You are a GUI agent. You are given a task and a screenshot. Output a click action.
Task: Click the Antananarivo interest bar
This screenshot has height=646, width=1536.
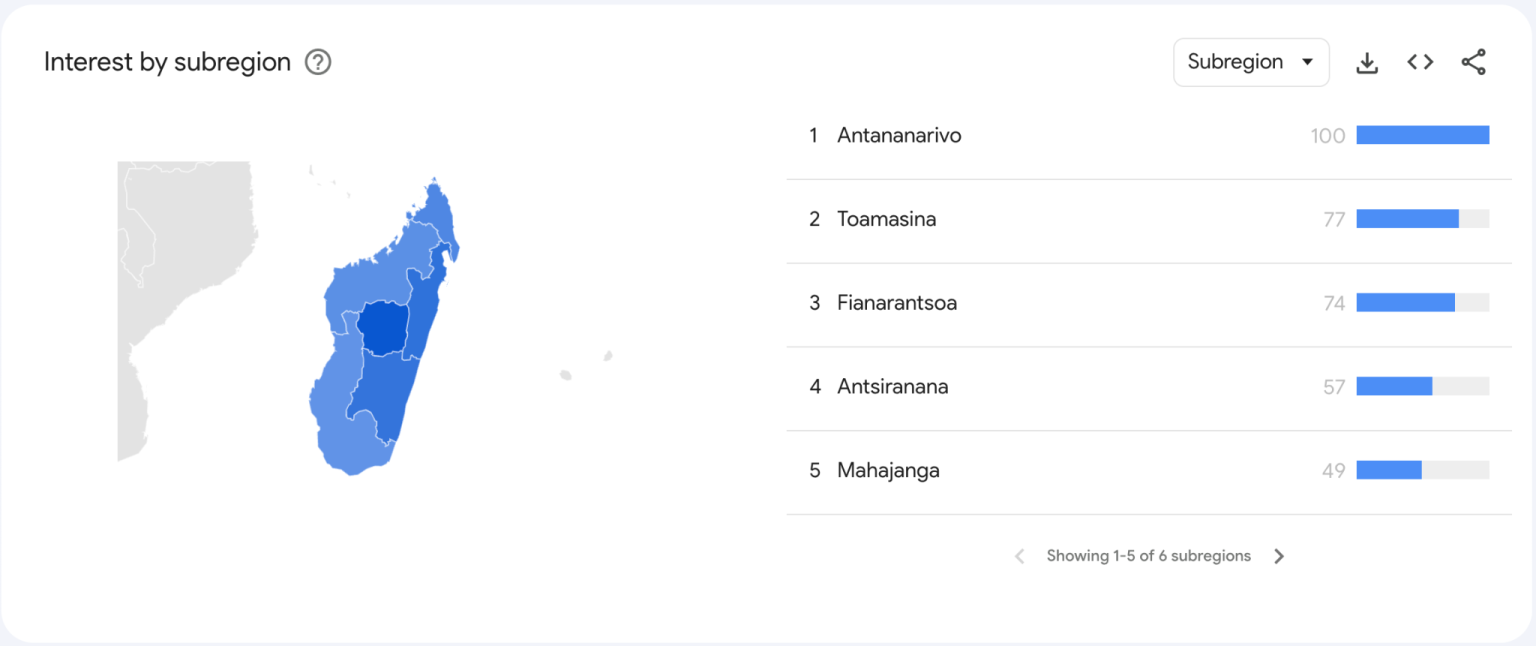pos(1422,135)
